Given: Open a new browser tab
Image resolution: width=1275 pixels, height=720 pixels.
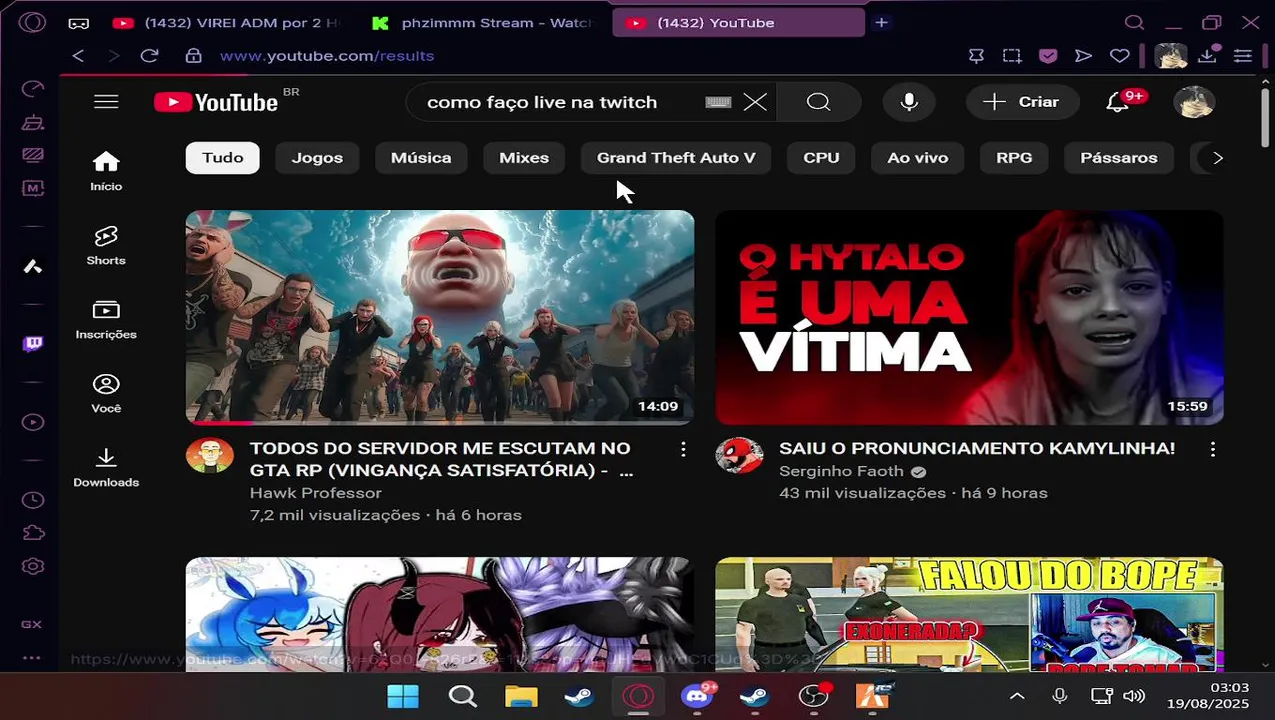Looking at the screenshot, I should coord(881,22).
